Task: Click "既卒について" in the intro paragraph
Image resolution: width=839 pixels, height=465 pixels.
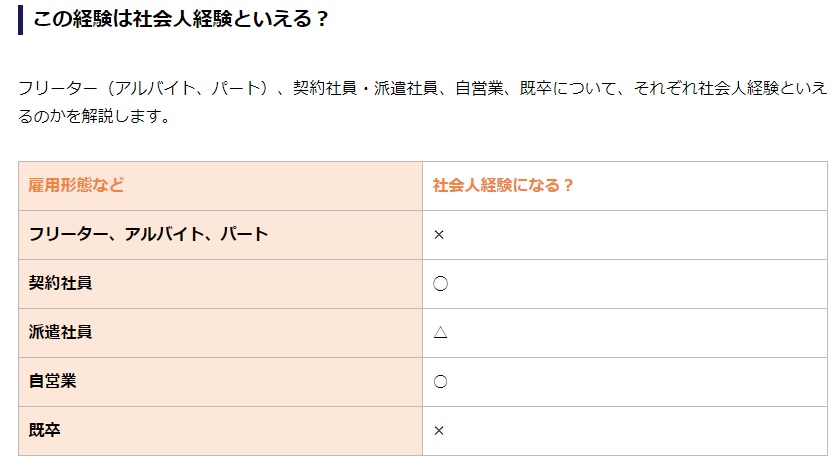Action: [x=570, y=89]
